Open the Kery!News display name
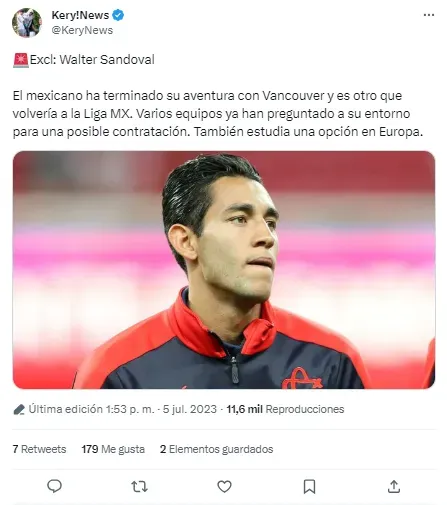 pos(80,15)
